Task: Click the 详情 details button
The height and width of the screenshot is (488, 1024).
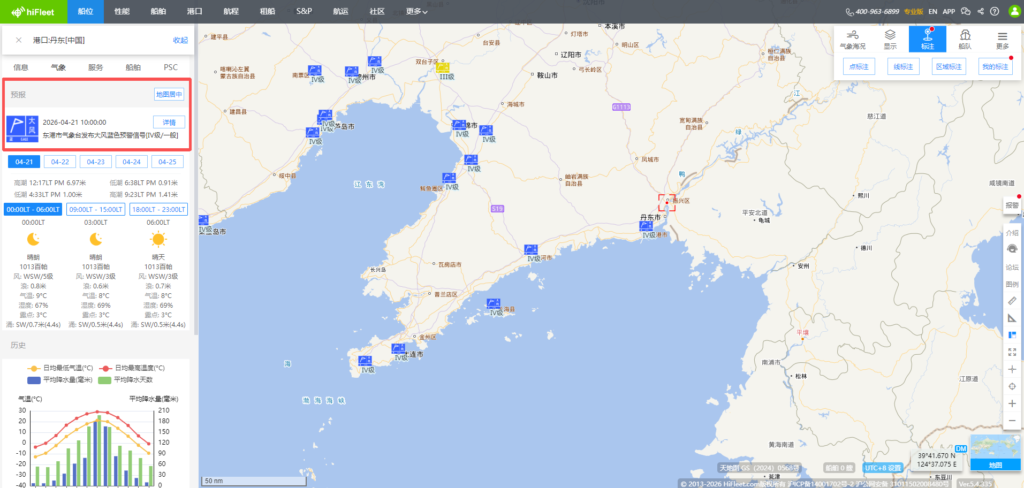Action: pyautogui.click(x=168, y=122)
